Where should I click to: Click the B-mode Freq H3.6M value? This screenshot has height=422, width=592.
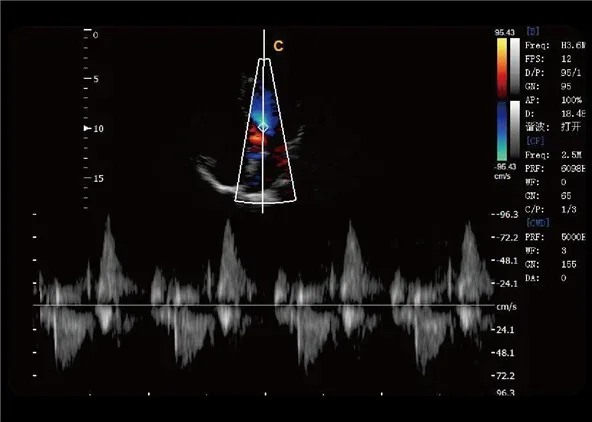tap(573, 46)
